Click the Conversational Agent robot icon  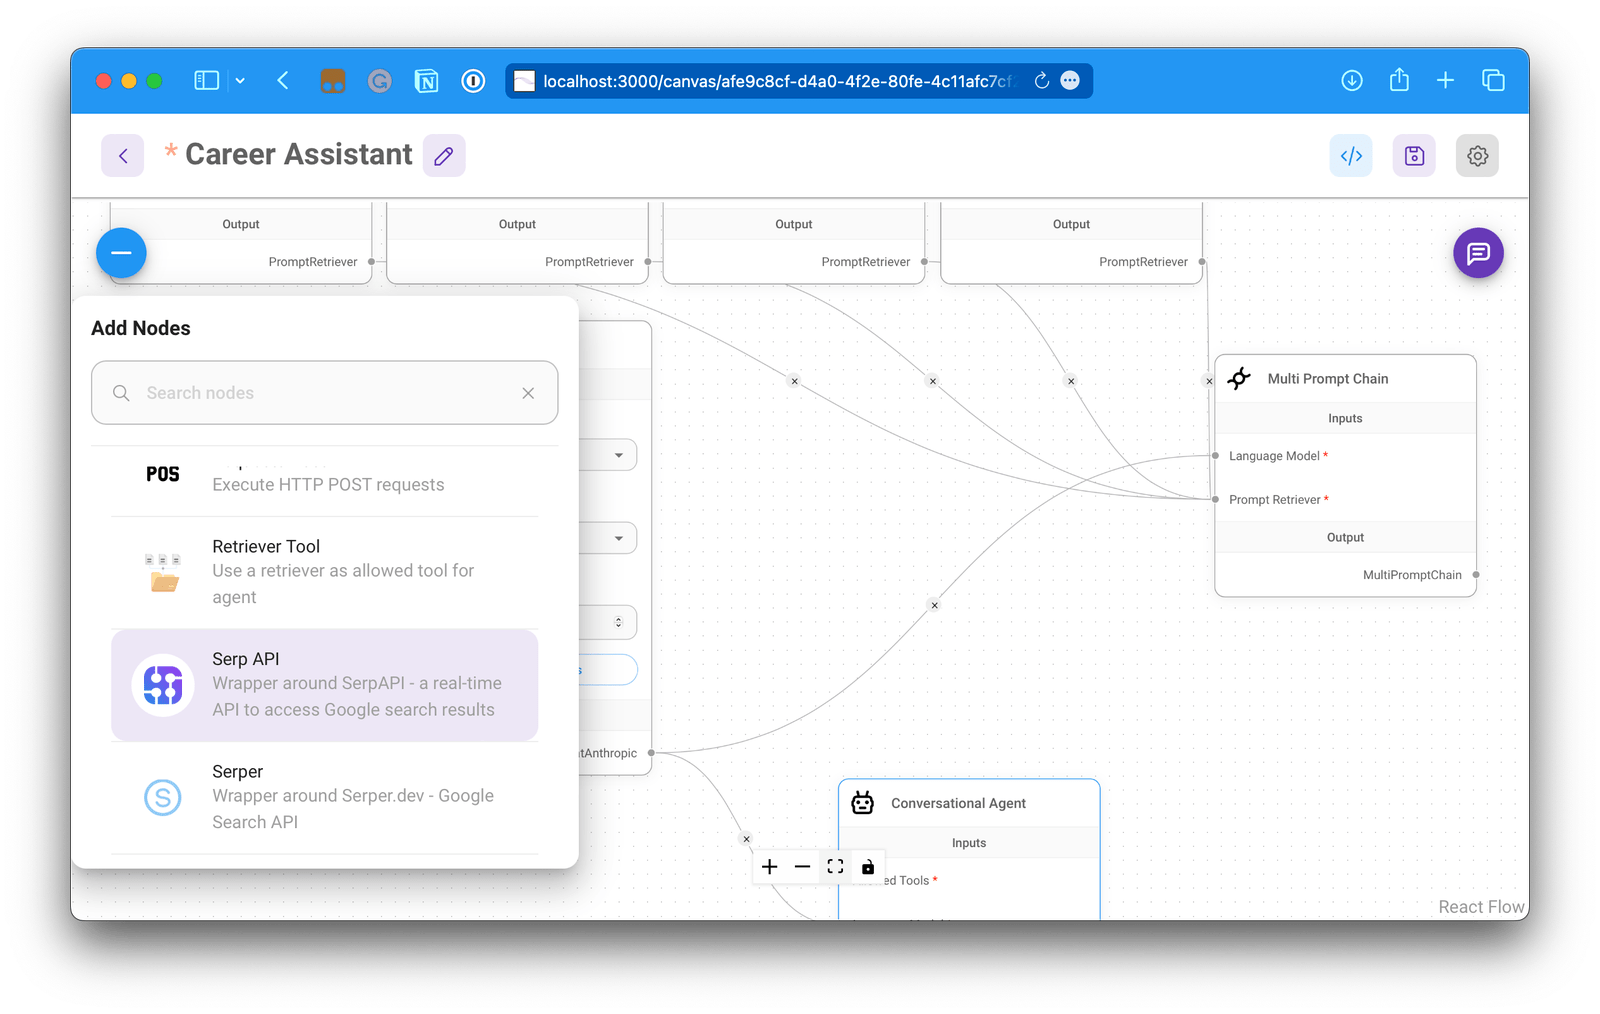coord(862,802)
